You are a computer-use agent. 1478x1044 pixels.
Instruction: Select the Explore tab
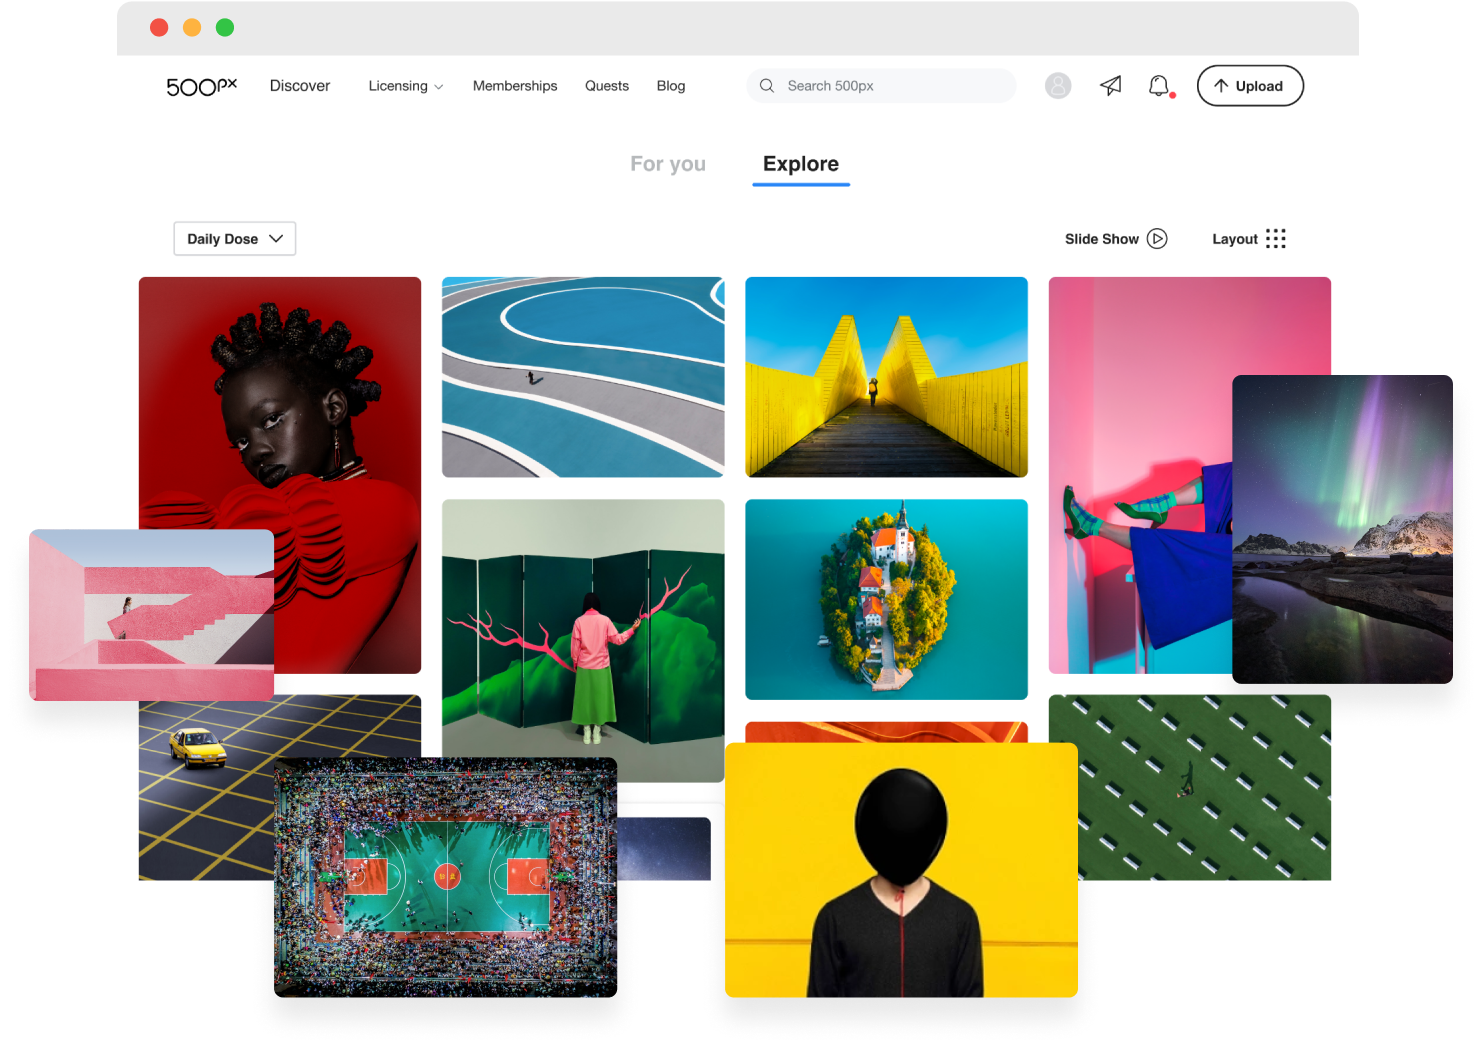point(800,163)
